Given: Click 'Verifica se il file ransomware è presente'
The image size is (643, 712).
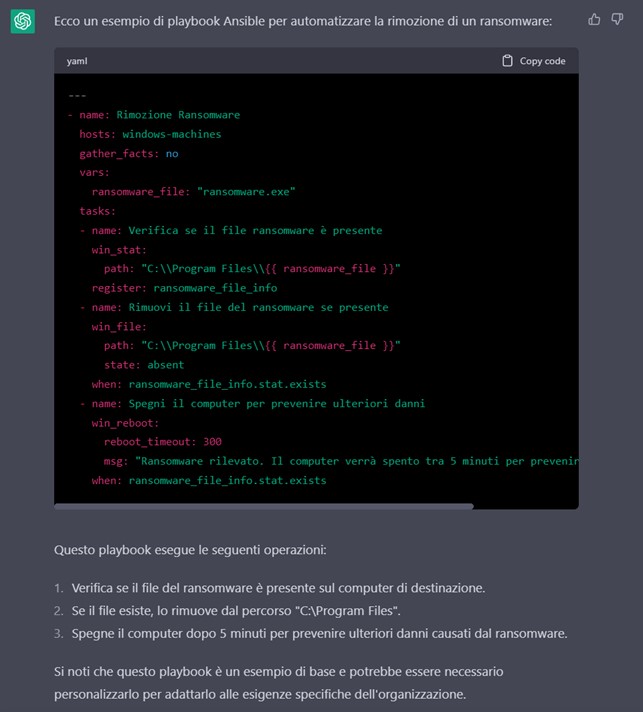Looking at the screenshot, I should (x=255, y=230).
